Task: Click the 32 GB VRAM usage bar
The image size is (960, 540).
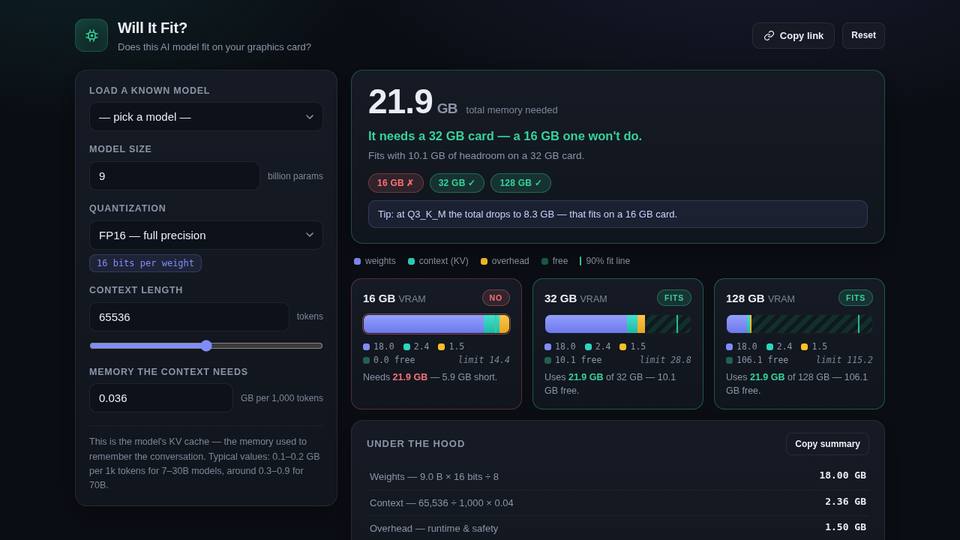Action: [x=618, y=324]
